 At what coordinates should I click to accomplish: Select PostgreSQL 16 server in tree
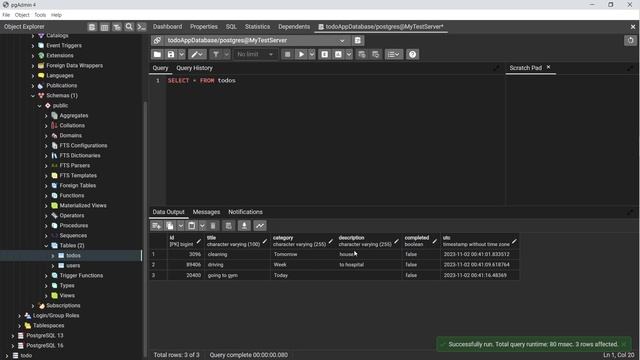[44, 346]
